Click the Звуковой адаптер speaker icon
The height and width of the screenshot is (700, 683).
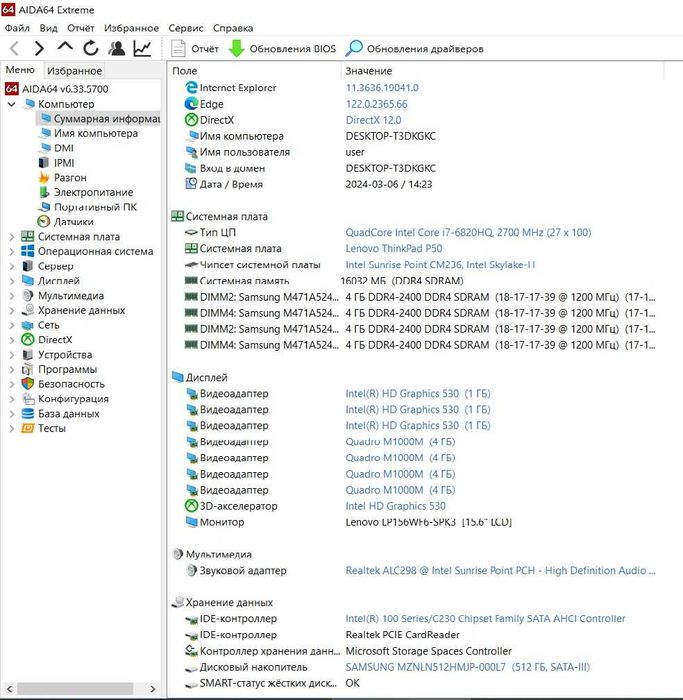(191, 570)
